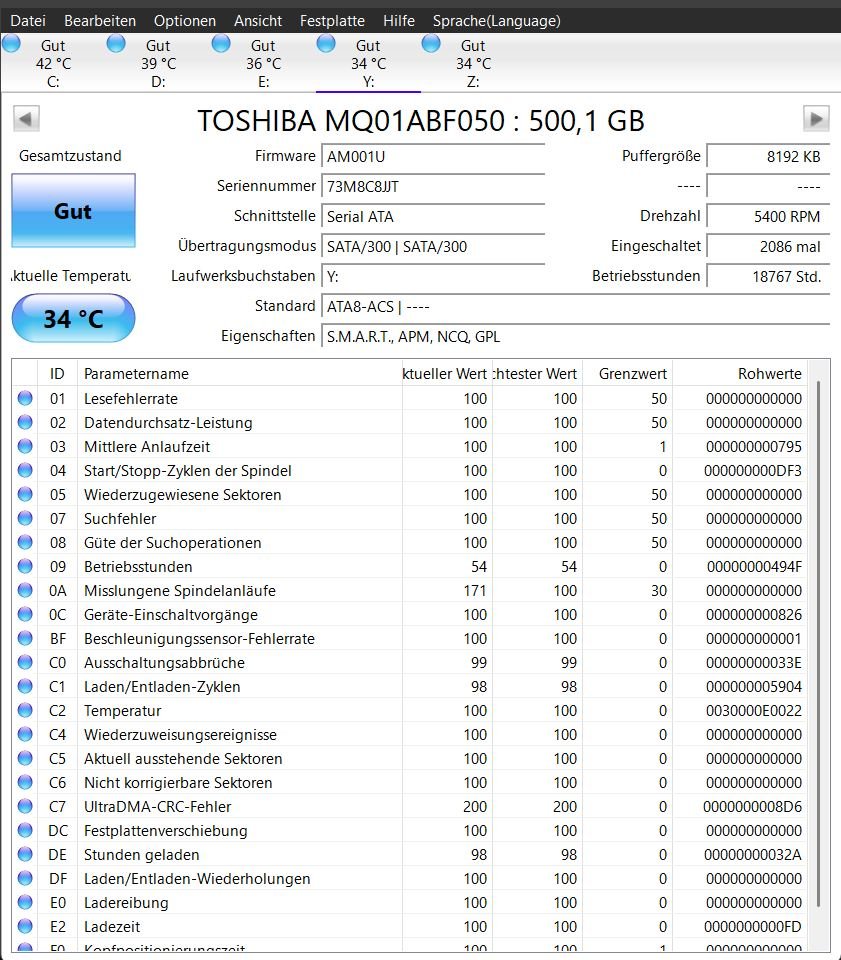This screenshot has height=960, width=841.
Task: Open the Sprache(Language) menu
Action: tap(496, 21)
